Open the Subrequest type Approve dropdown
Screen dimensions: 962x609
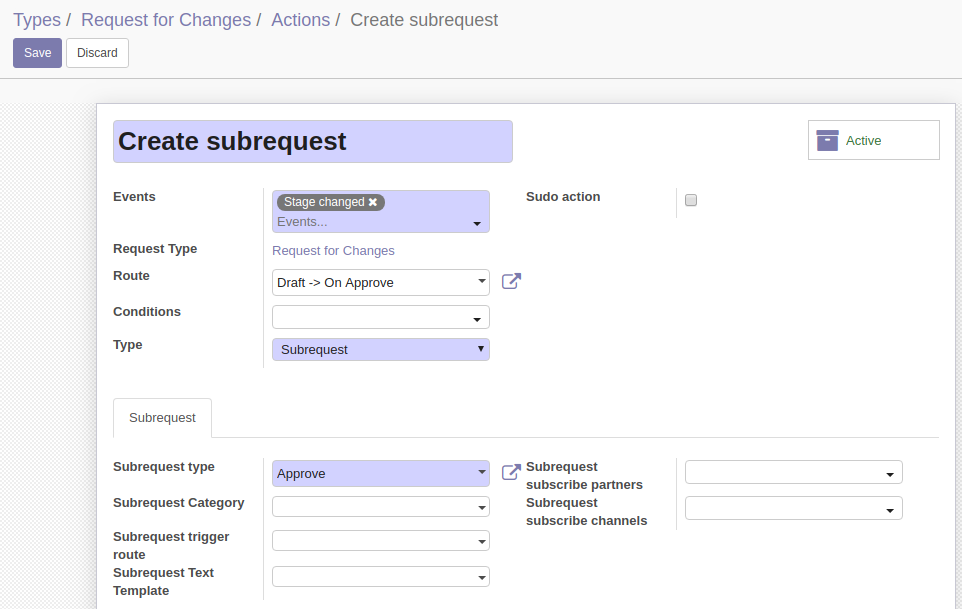tap(380, 473)
